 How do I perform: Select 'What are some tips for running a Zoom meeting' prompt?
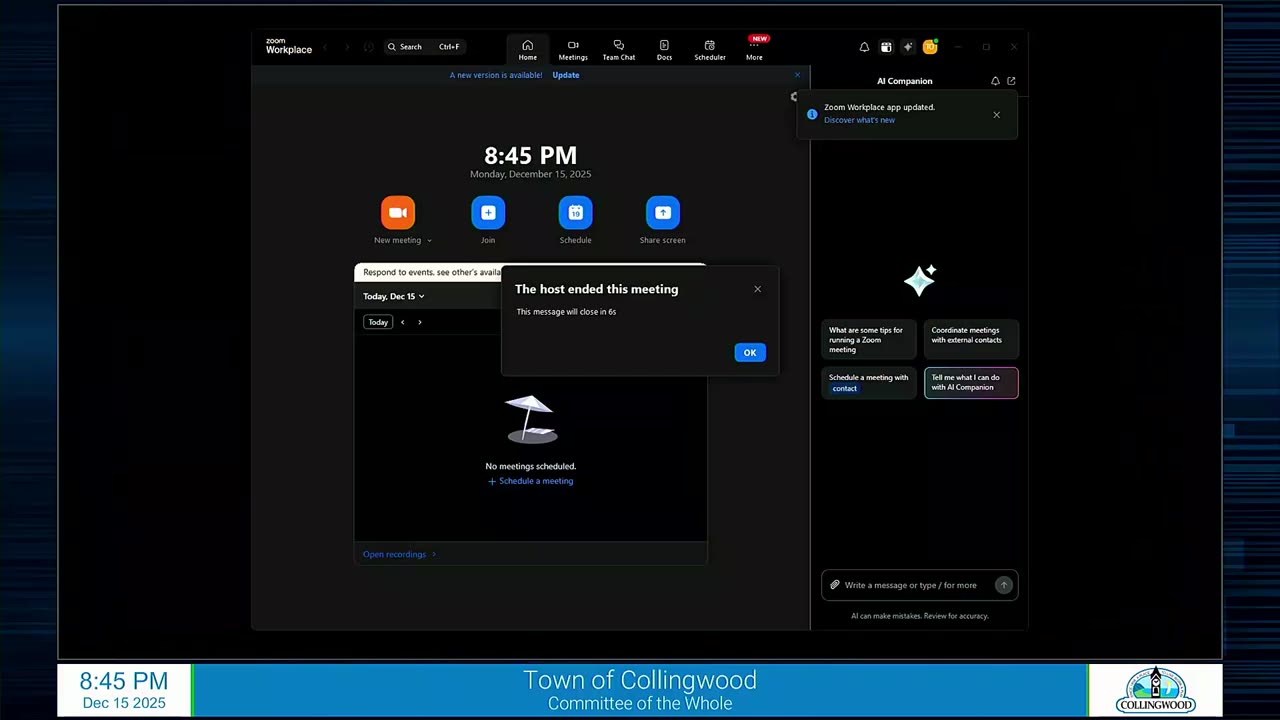869,340
